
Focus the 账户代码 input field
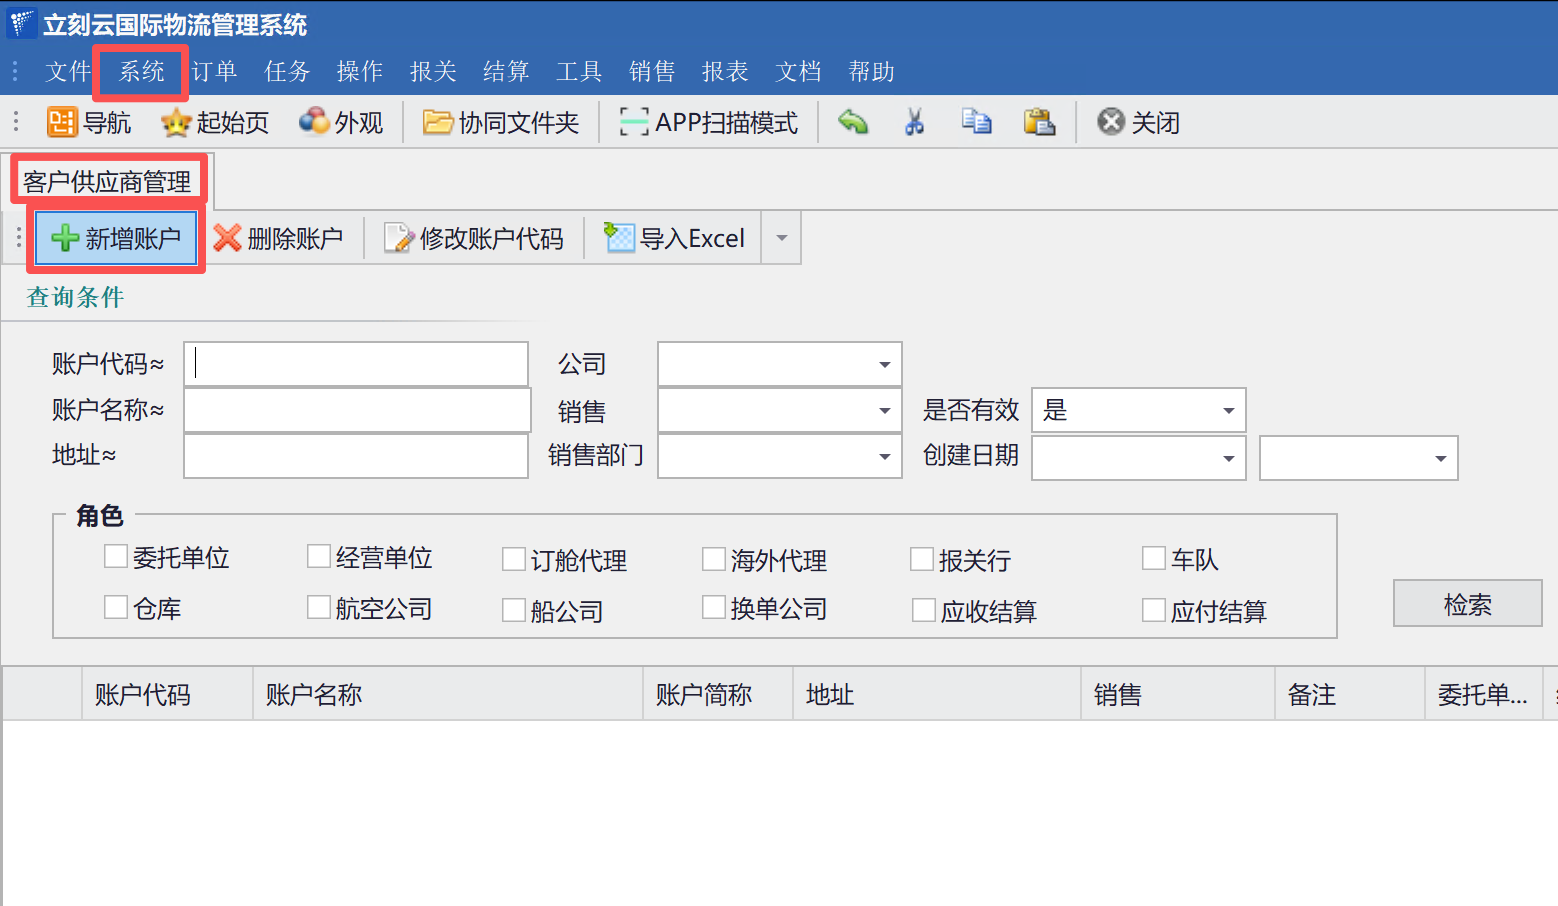tap(356, 364)
